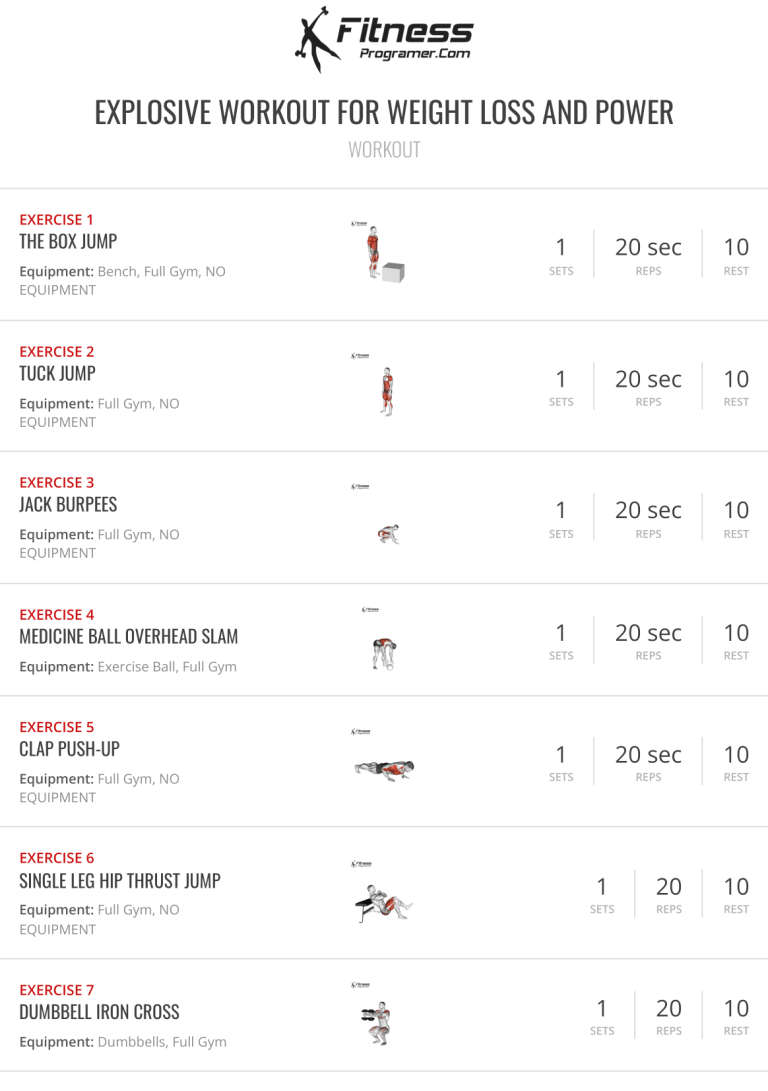The width and height of the screenshot is (768, 1091).
Task: Open SINGLE LEG HIP THRUST JUMP title
Action: [x=120, y=880]
